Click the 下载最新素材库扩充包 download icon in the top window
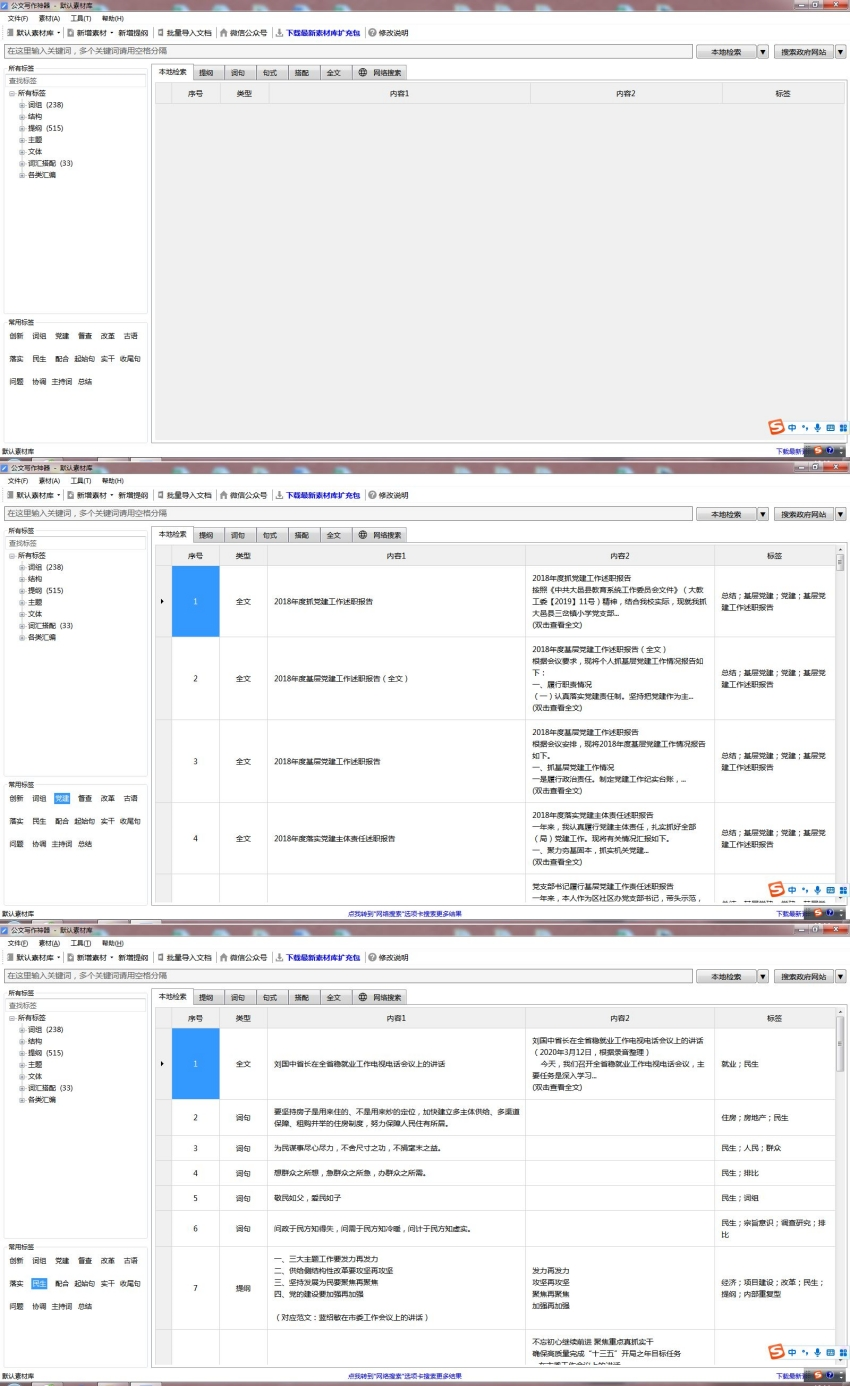 (279, 33)
